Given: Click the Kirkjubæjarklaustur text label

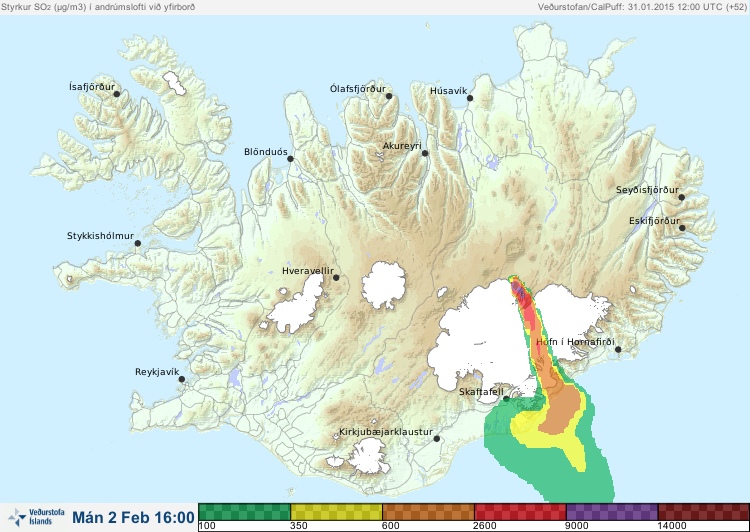Looking at the screenshot, I should (x=386, y=432).
